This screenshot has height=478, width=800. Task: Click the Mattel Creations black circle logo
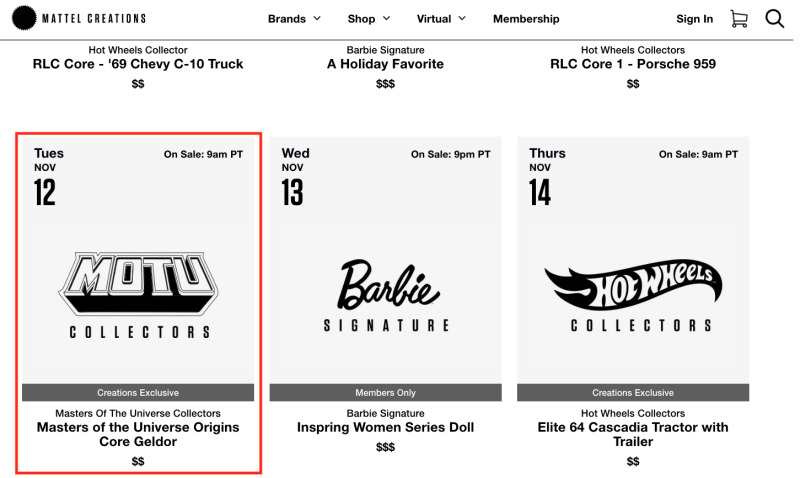pyautogui.click(x=24, y=18)
